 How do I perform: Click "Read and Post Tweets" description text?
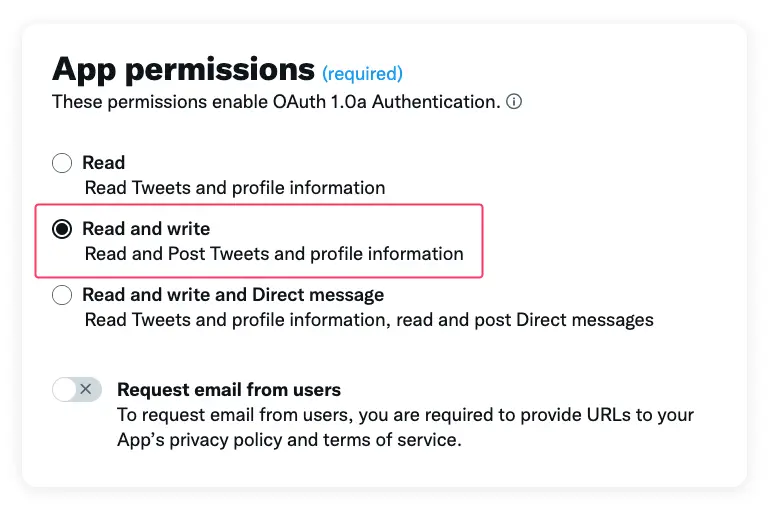click(178, 254)
